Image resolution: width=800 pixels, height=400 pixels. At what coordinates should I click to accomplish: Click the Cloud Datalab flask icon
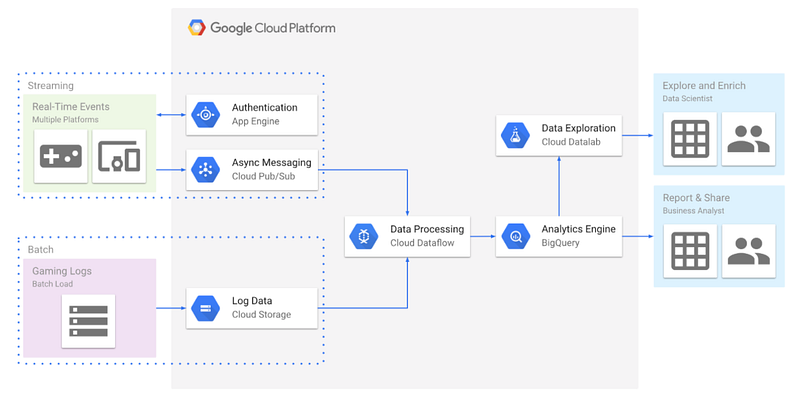pyautogui.click(x=515, y=135)
